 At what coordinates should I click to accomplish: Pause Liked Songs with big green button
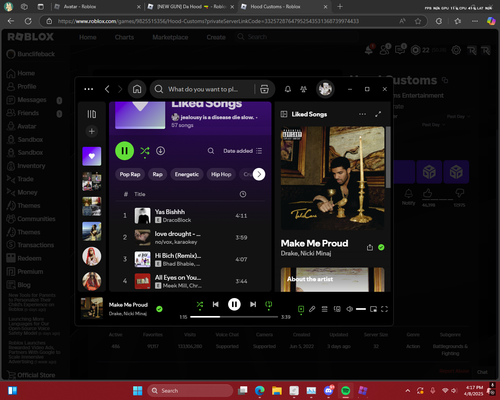[124, 151]
